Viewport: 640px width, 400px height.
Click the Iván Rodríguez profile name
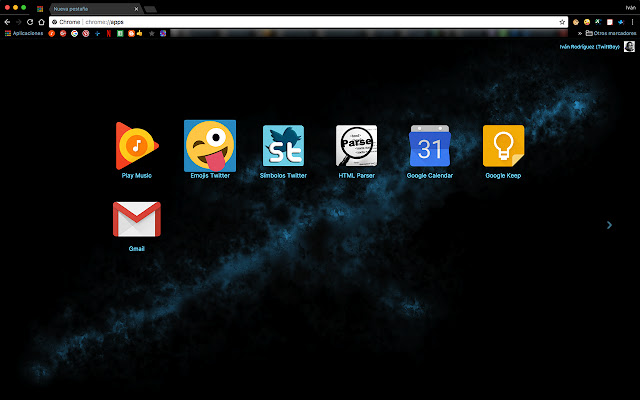(x=589, y=47)
